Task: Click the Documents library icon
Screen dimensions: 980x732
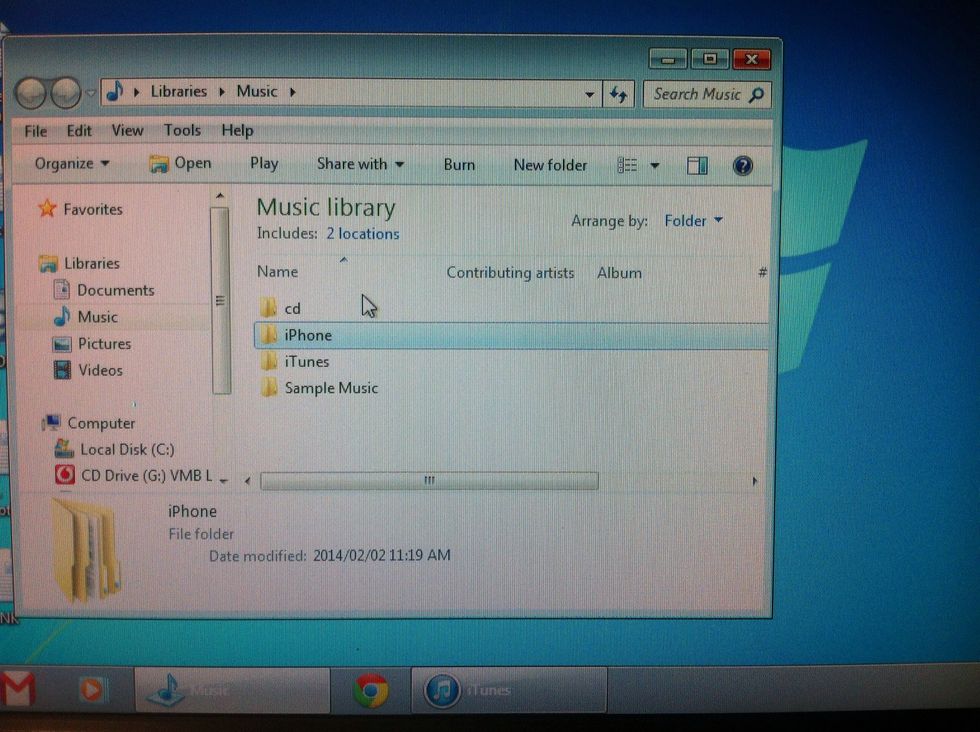Action: pyautogui.click(x=61, y=289)
